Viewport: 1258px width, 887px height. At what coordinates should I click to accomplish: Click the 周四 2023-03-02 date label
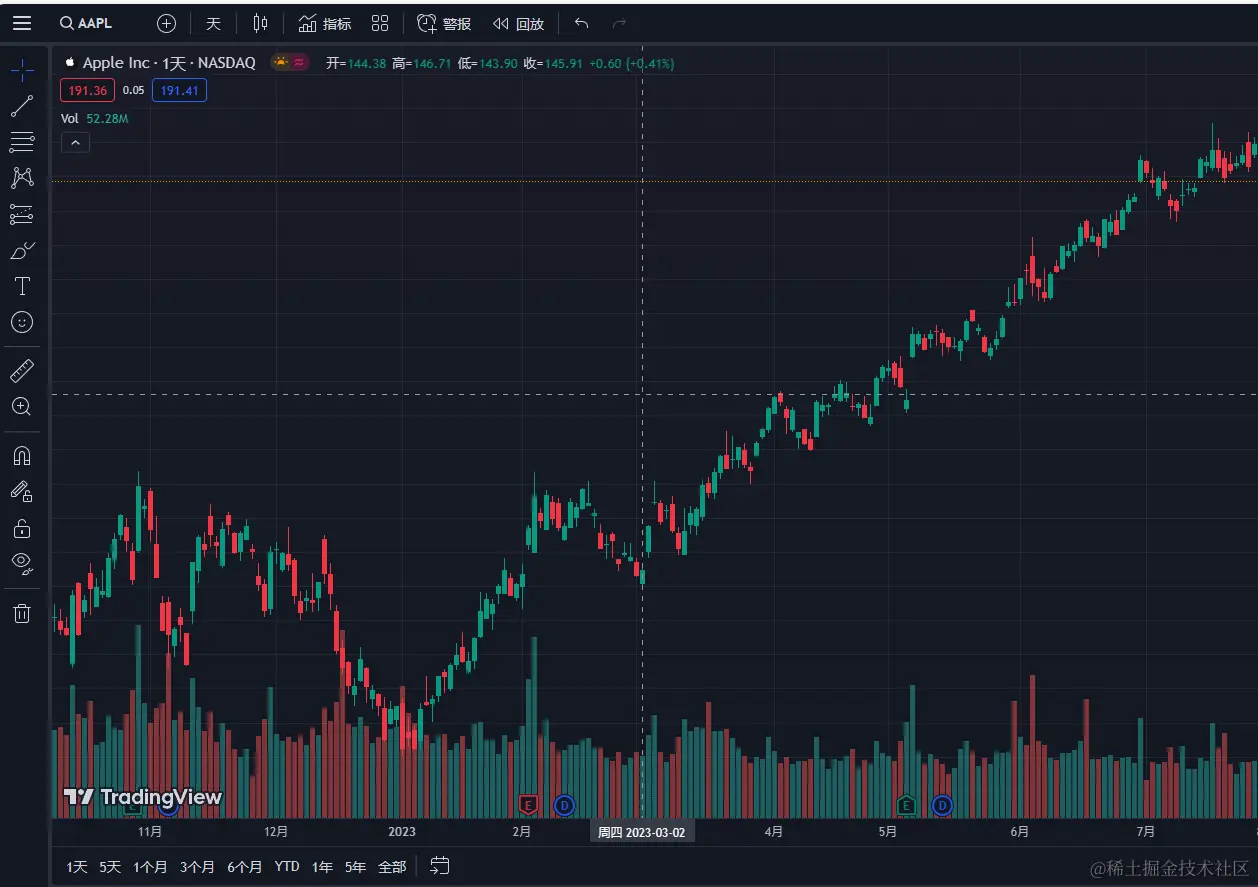[642, 832]
